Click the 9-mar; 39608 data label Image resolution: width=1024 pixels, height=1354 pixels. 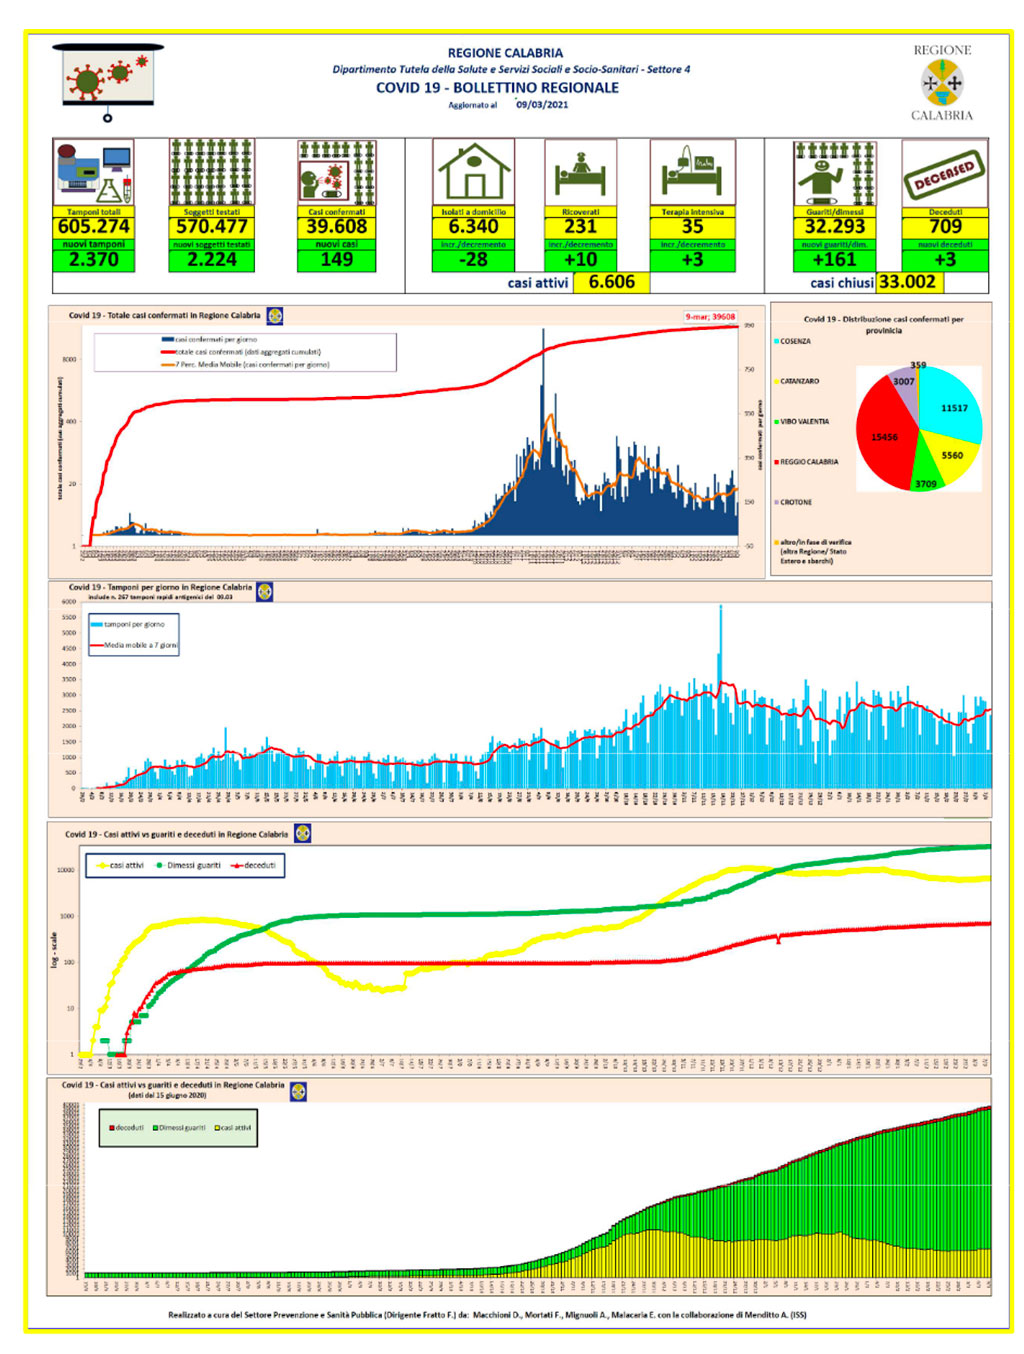click(x=710, y=317)
